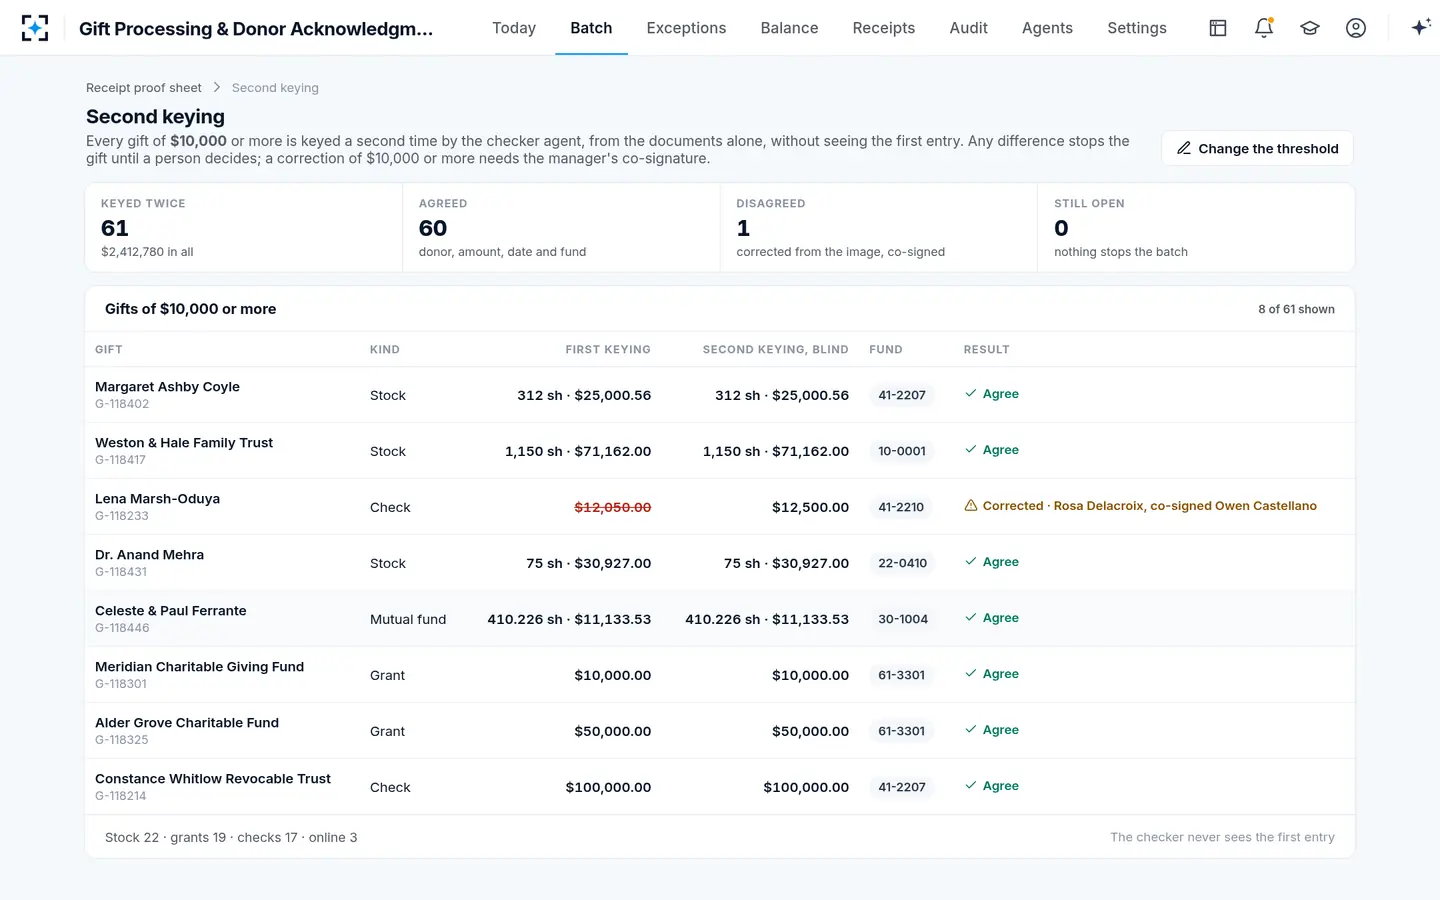Click the checkmark icon for Constance Whitlow Revocable Trust
This screenshot has height=900, width=1440.
tap(970, 786)
